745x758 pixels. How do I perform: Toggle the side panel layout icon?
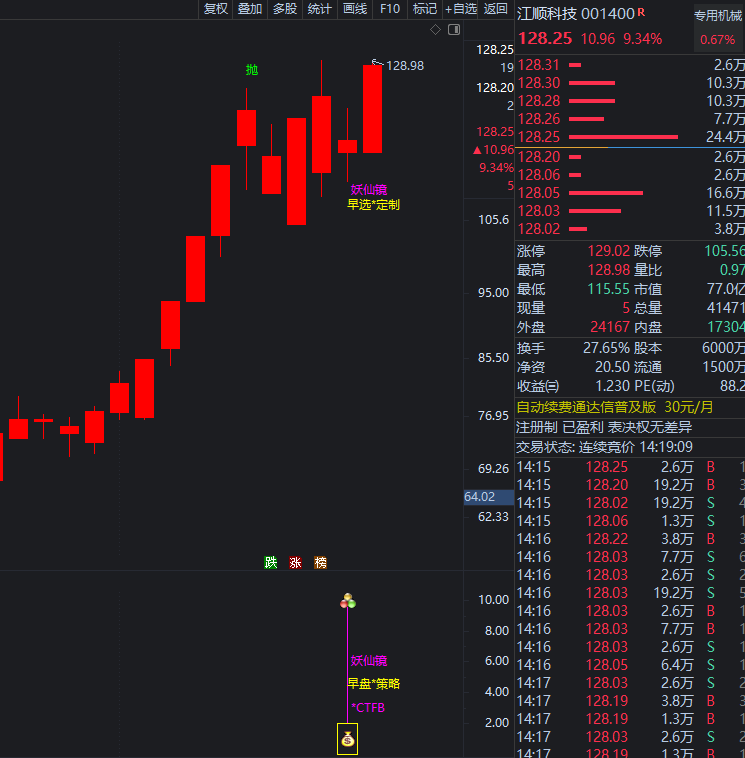453,30
